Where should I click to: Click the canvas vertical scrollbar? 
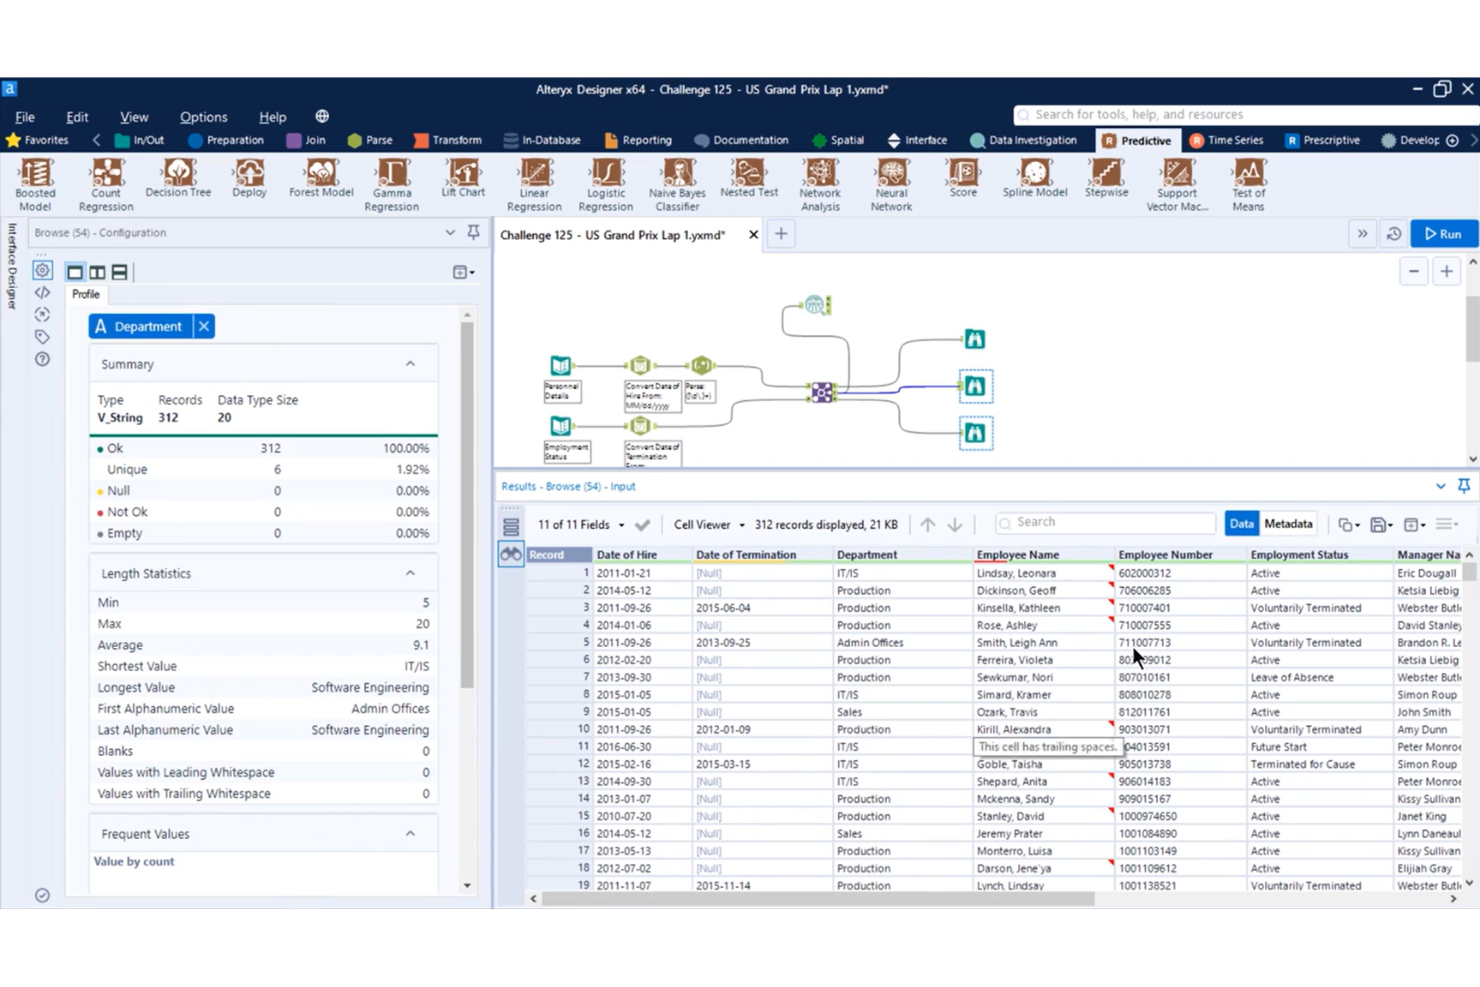(x=1472, y=330)
